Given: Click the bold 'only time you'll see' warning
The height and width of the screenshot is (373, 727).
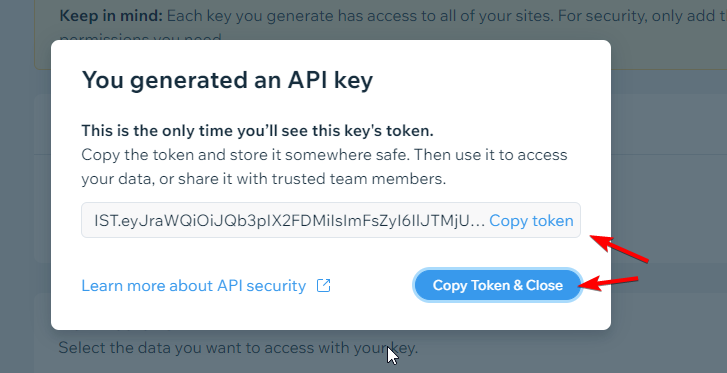Looking at the screenshot, I should pyautogui.click(x=257, y=131).
